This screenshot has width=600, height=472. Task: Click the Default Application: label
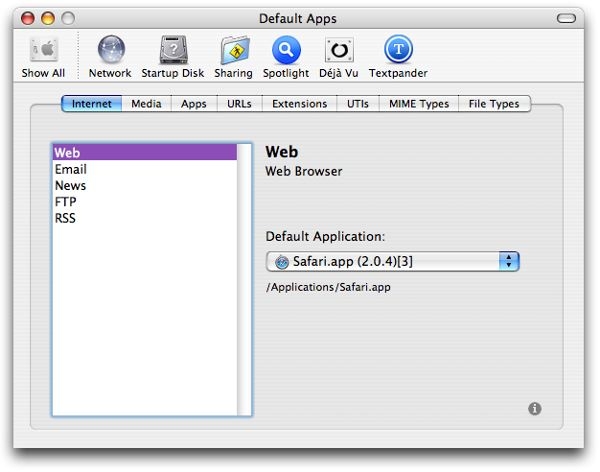tap(325, 236)
